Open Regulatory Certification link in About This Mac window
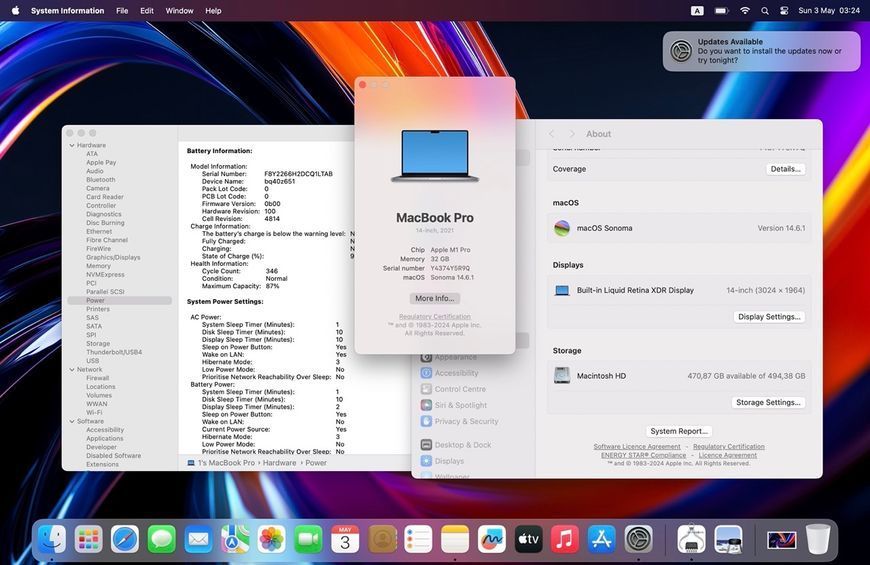 434,316
